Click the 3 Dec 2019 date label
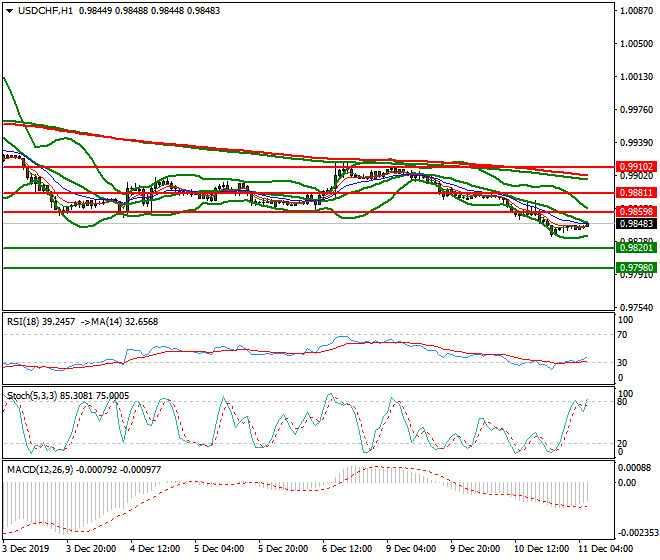This screenshot has width=660, height=560. tap(26, 549)
